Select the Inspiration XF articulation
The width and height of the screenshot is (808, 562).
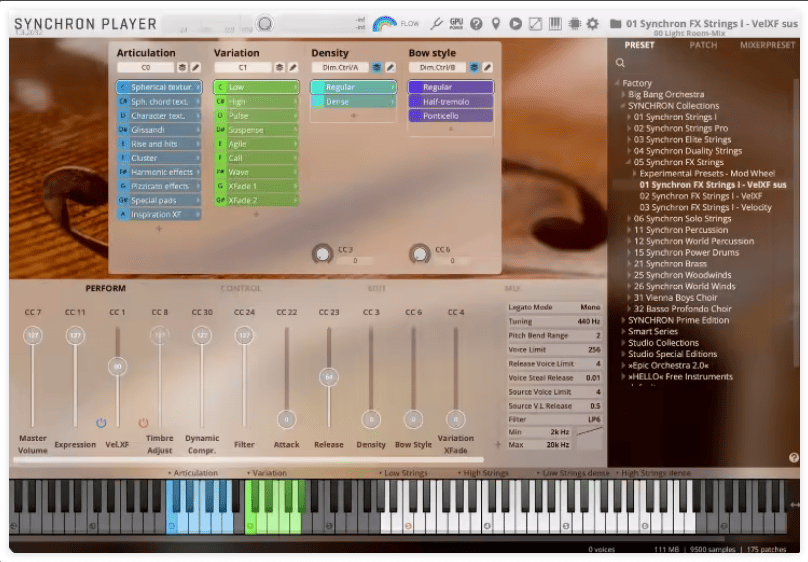159,214
